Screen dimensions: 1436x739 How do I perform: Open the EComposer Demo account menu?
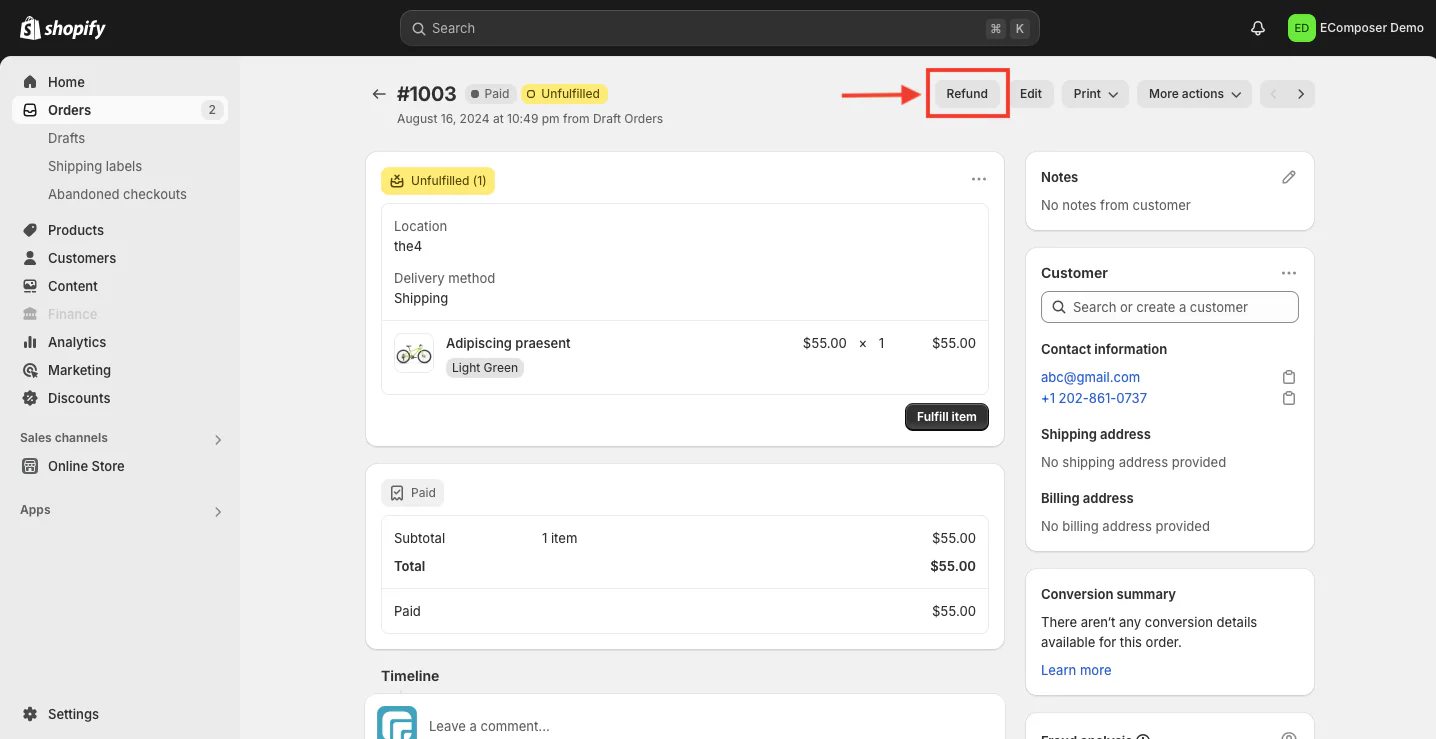[x=1357, y=28]
